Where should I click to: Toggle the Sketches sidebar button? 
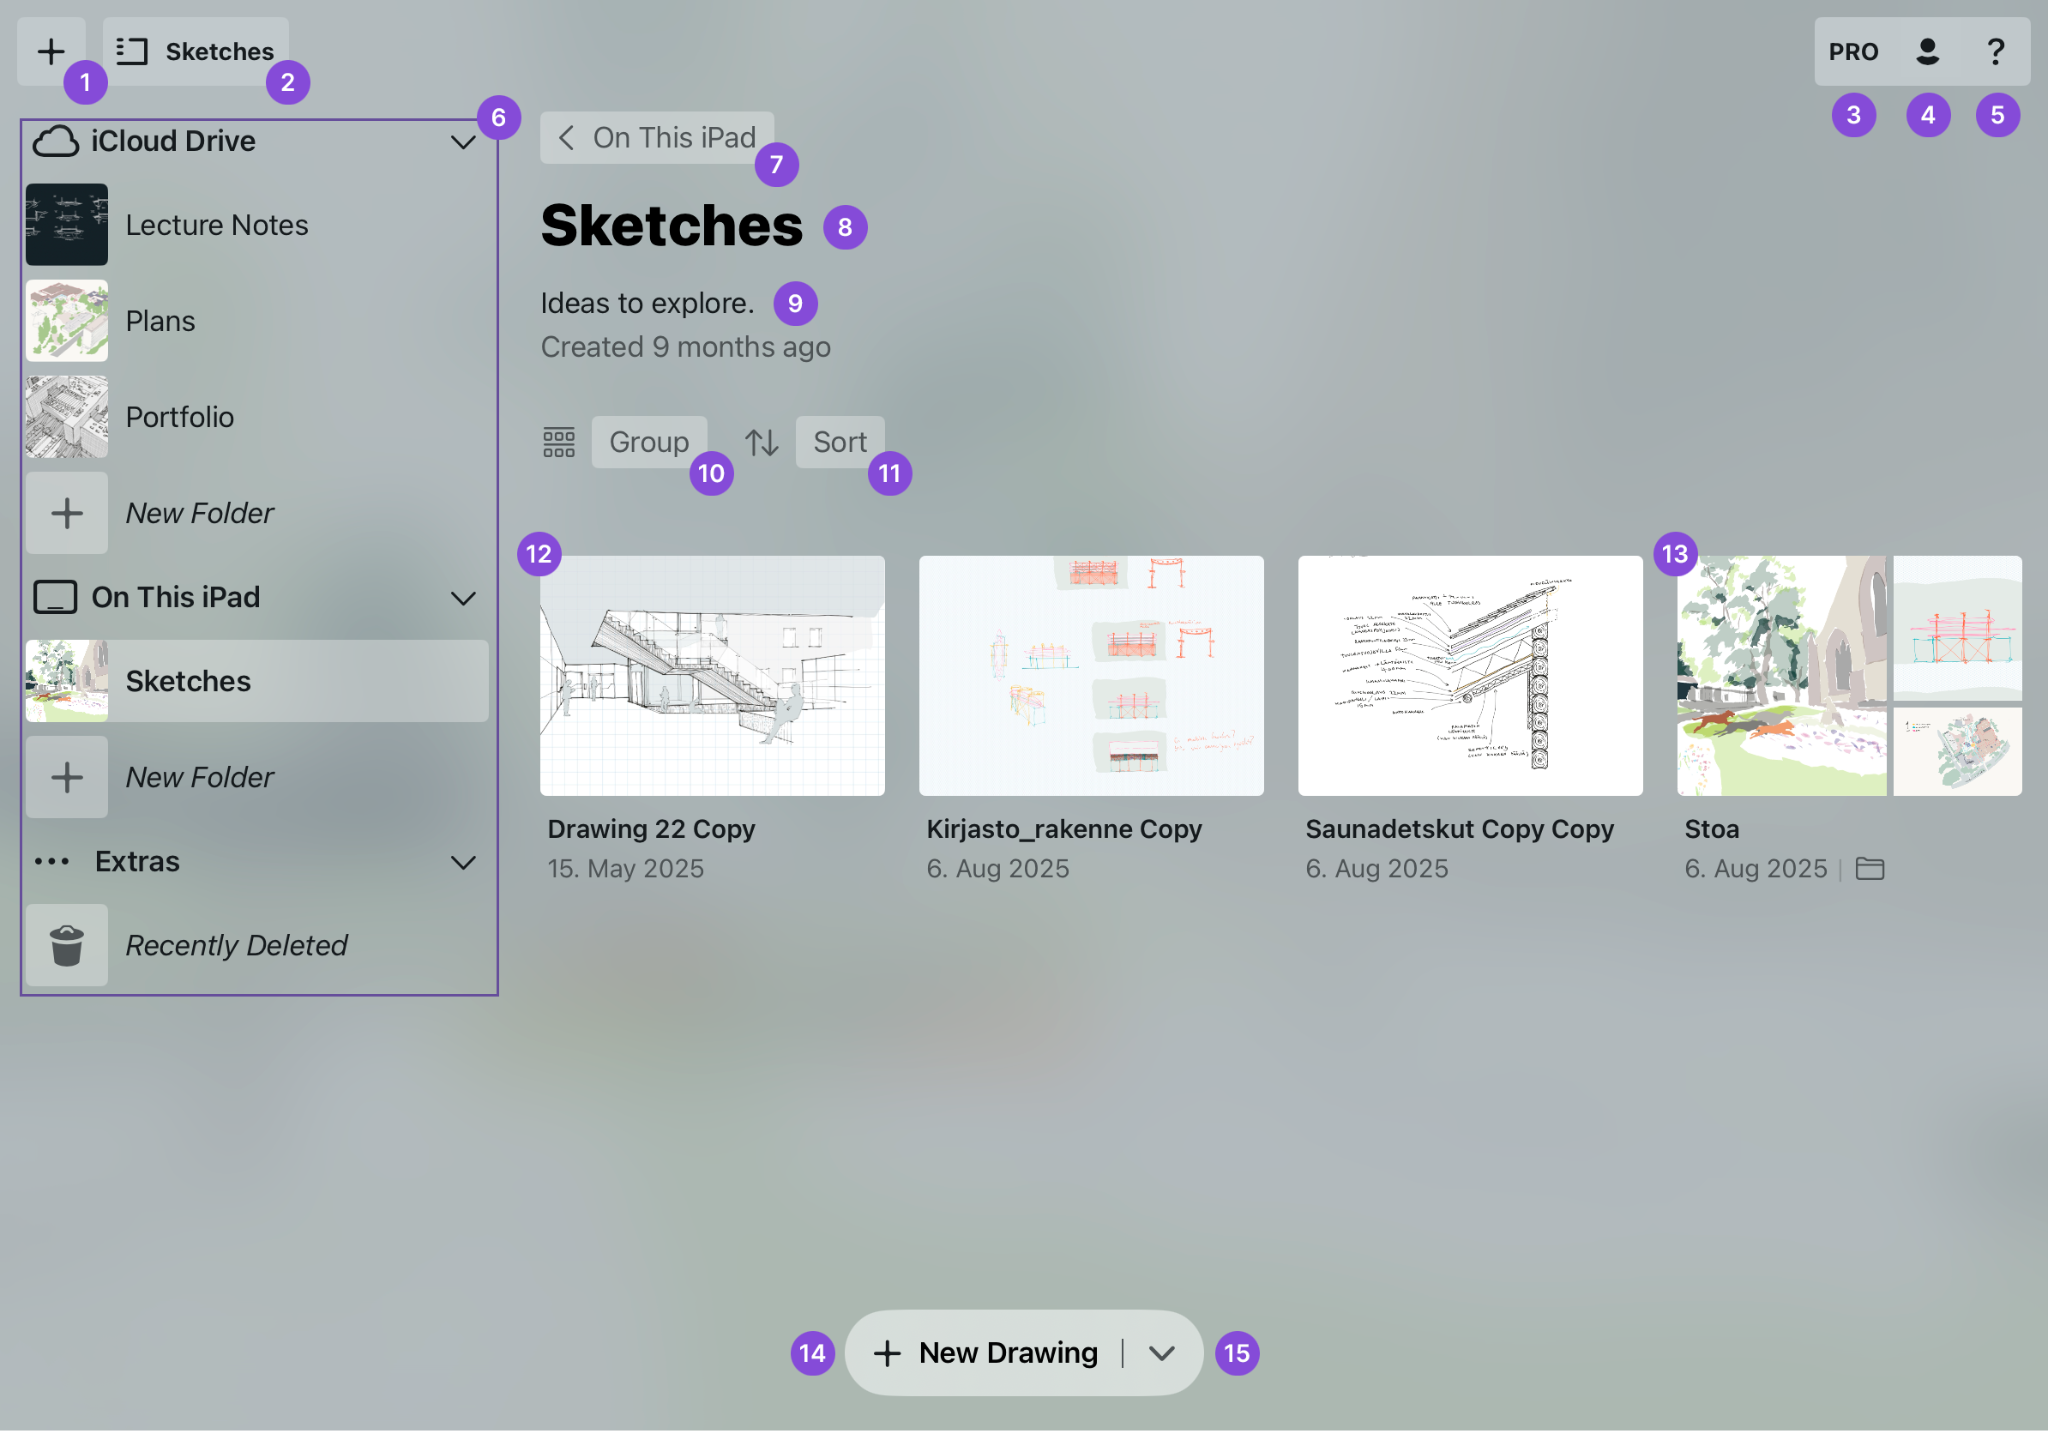coord(196,51)
